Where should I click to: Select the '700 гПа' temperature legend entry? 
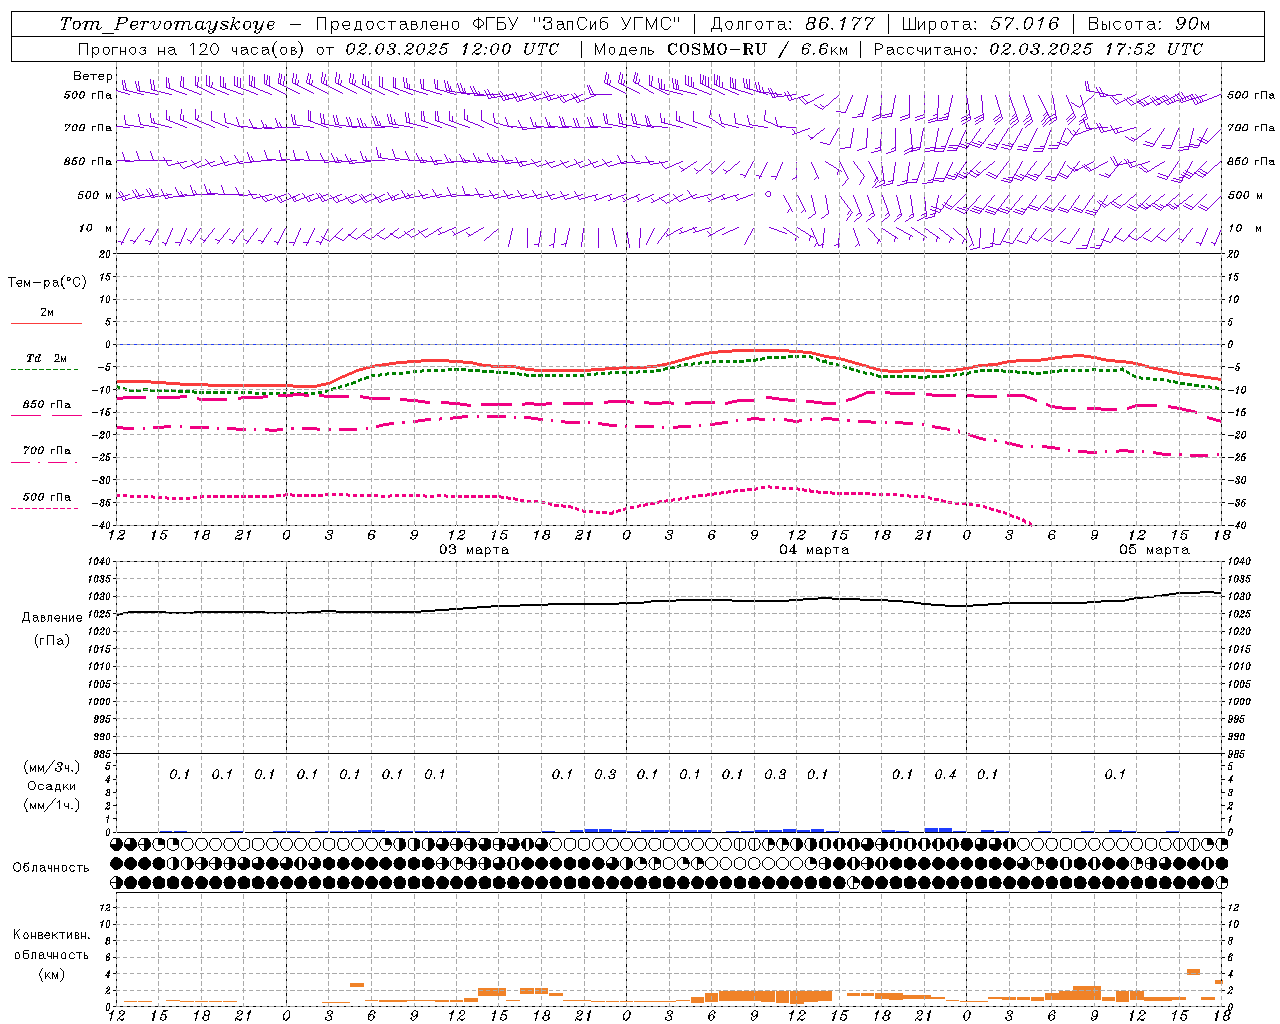coord(47,450)
